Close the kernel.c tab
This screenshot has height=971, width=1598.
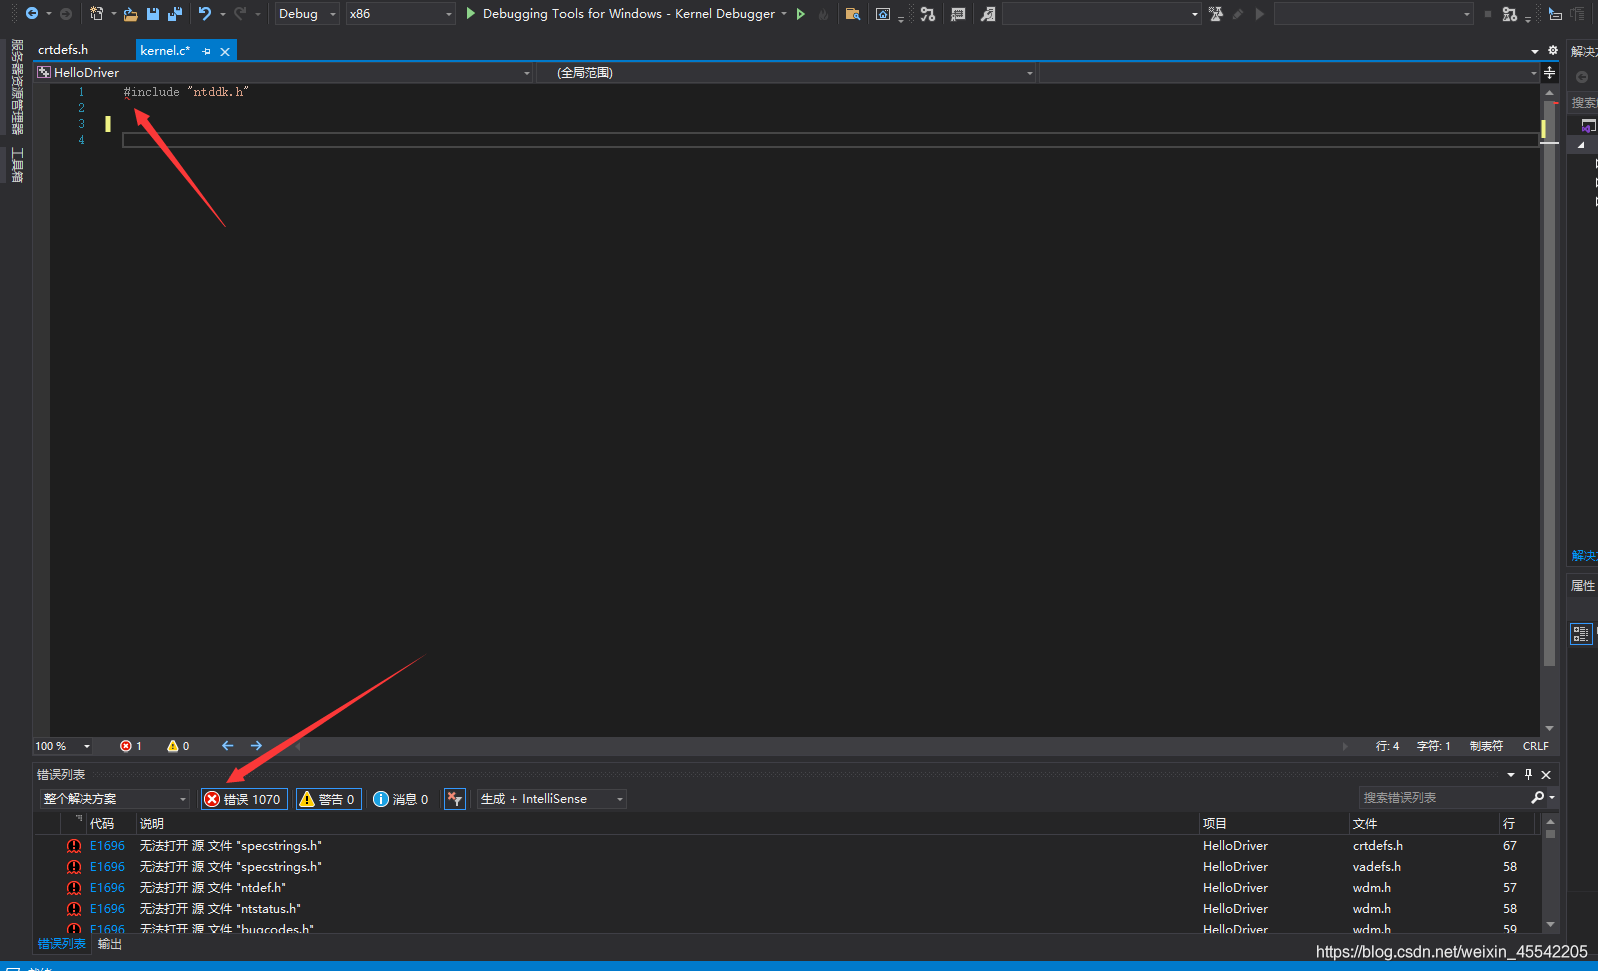[225, 52]
